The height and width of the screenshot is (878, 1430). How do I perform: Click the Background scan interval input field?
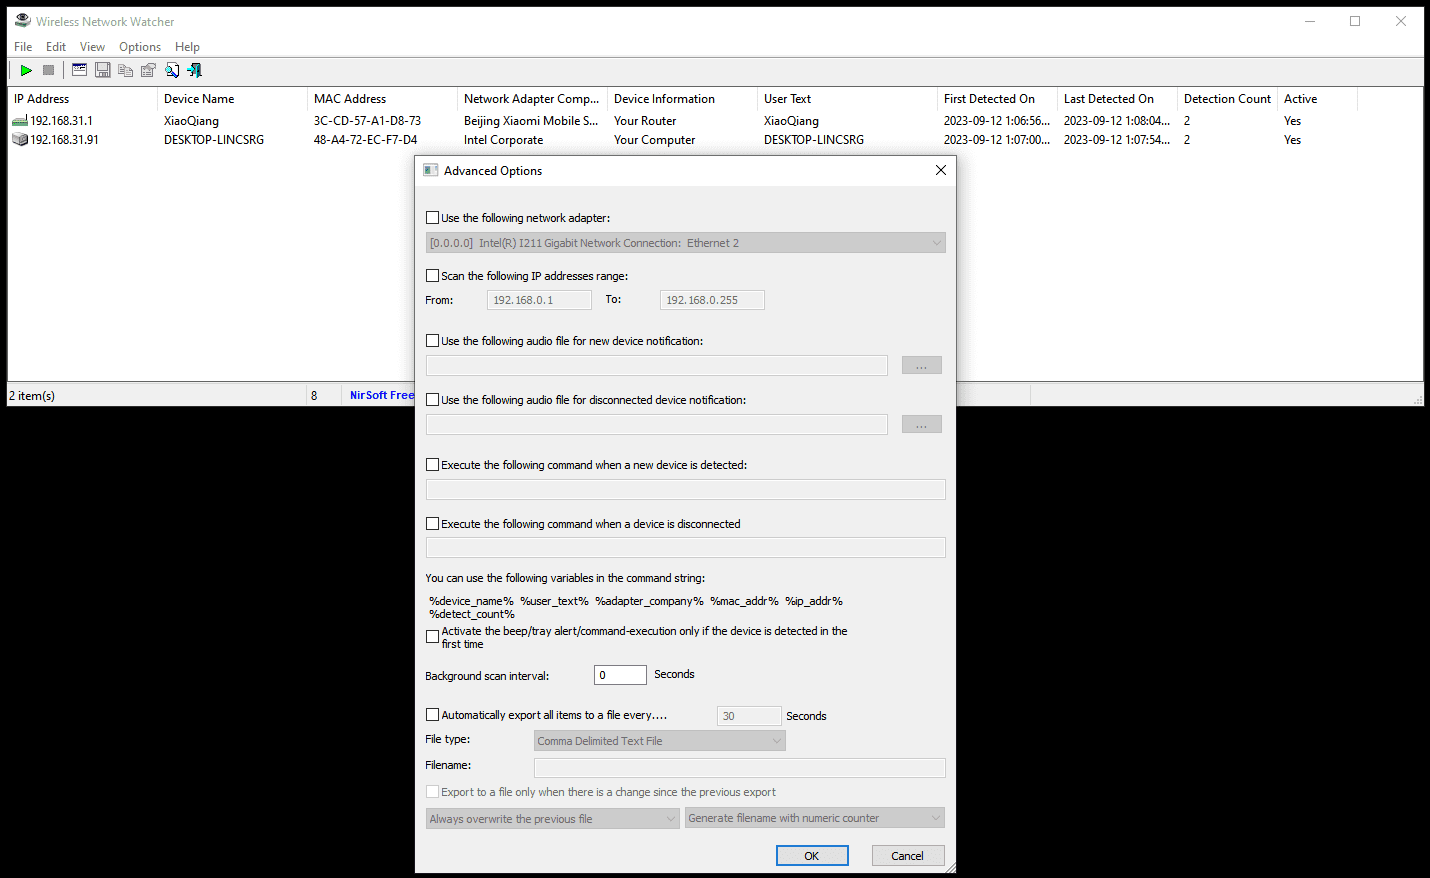tap(620, 675)
